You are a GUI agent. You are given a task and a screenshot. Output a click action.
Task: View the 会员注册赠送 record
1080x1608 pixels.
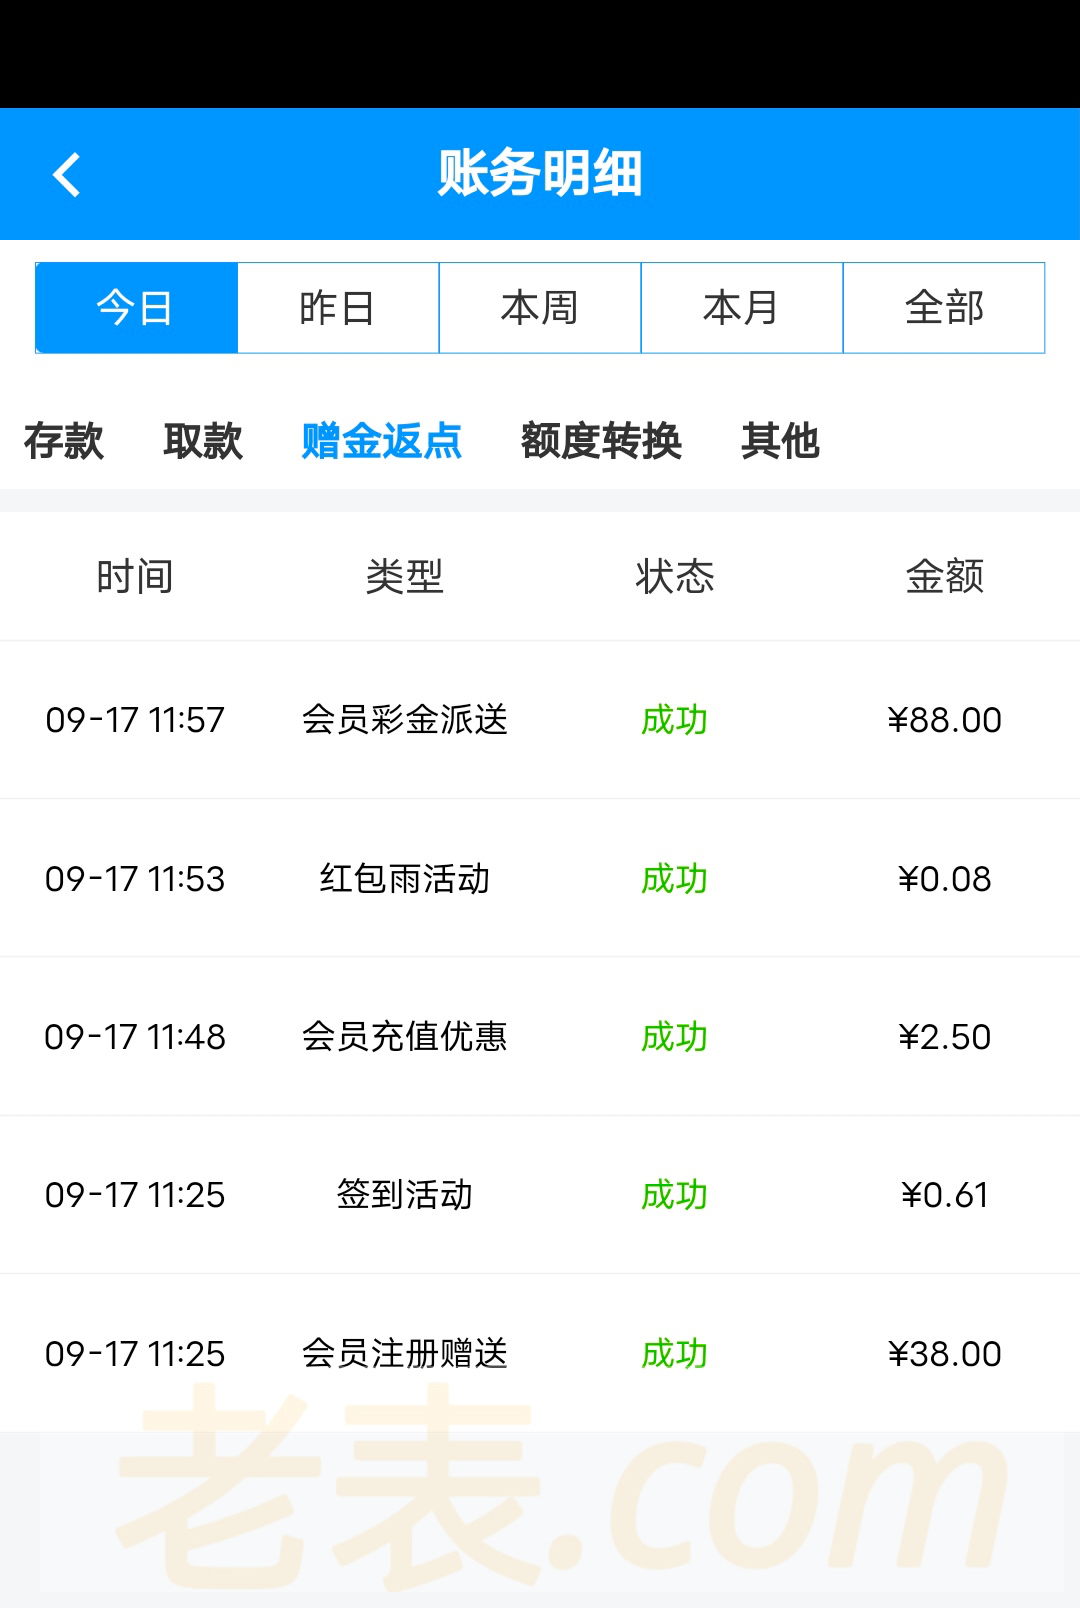pos(405,1354)
